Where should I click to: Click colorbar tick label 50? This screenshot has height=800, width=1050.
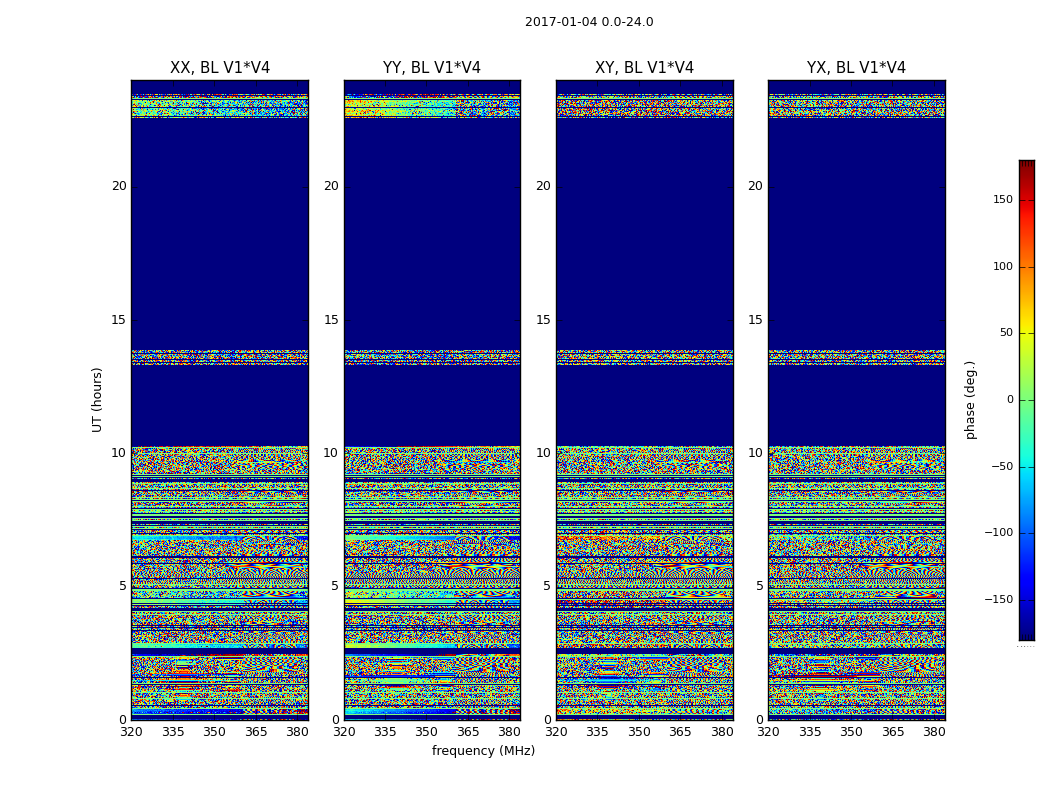[1006, 333]
